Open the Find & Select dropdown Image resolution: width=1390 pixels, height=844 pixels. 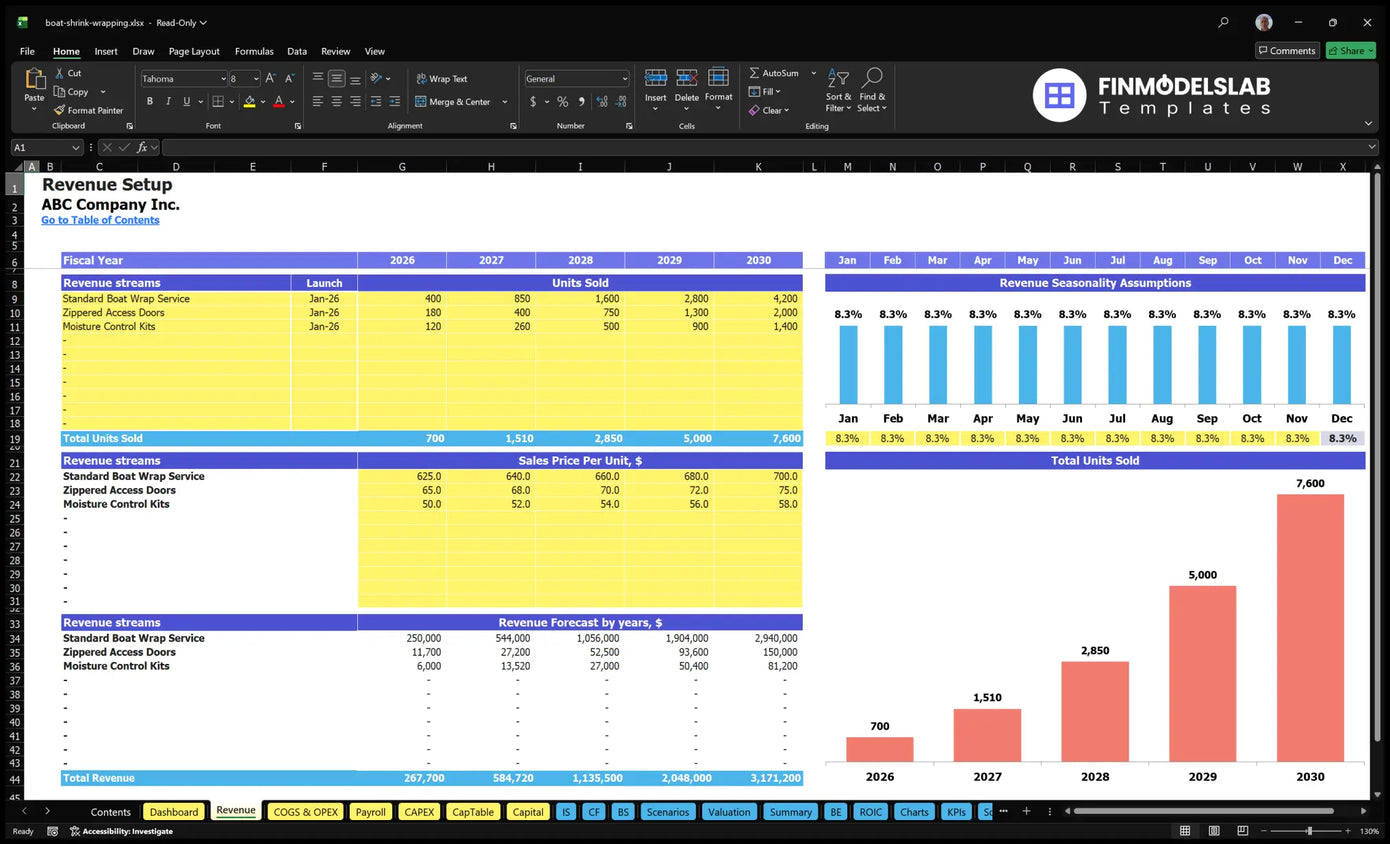(x=872, y=90)
